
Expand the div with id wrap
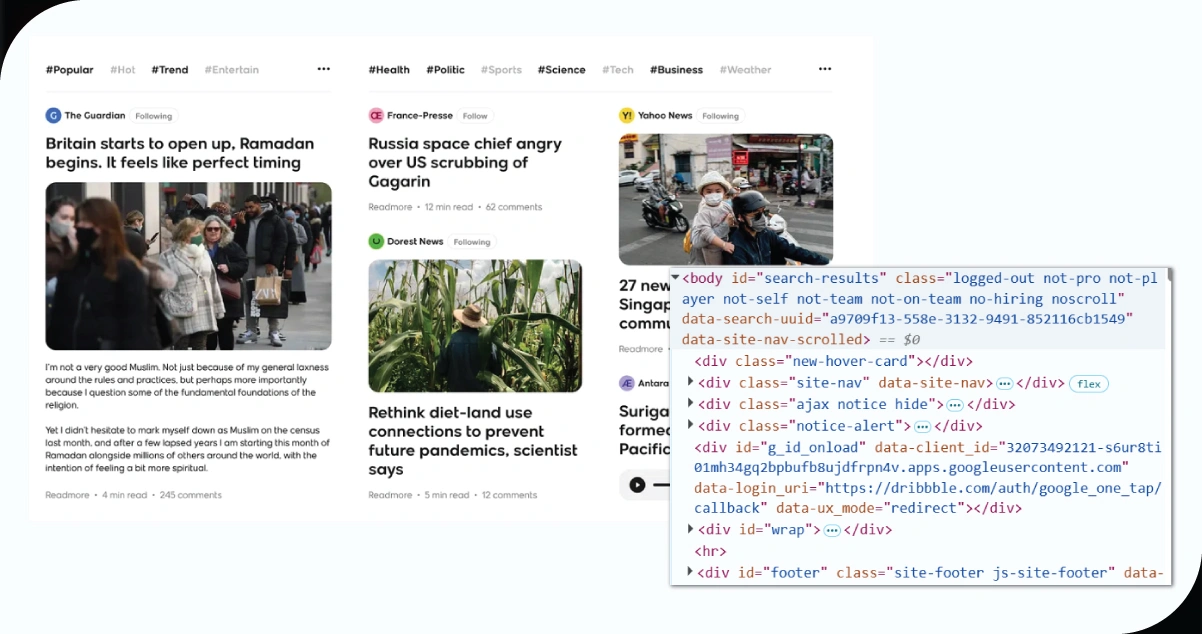(690, 529)
